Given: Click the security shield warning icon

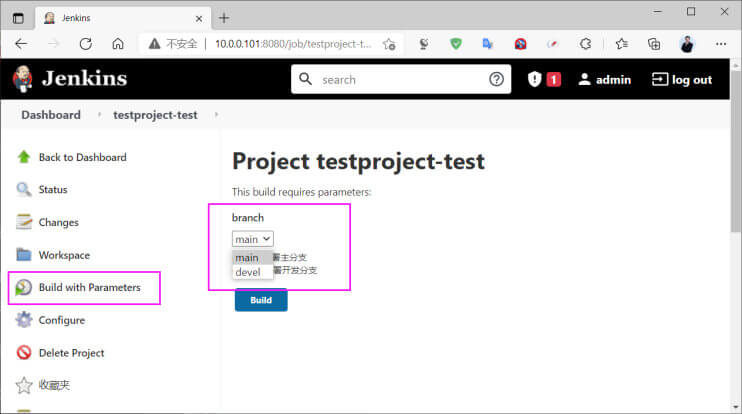Looking at the screenshot, I should pos(534,79).
